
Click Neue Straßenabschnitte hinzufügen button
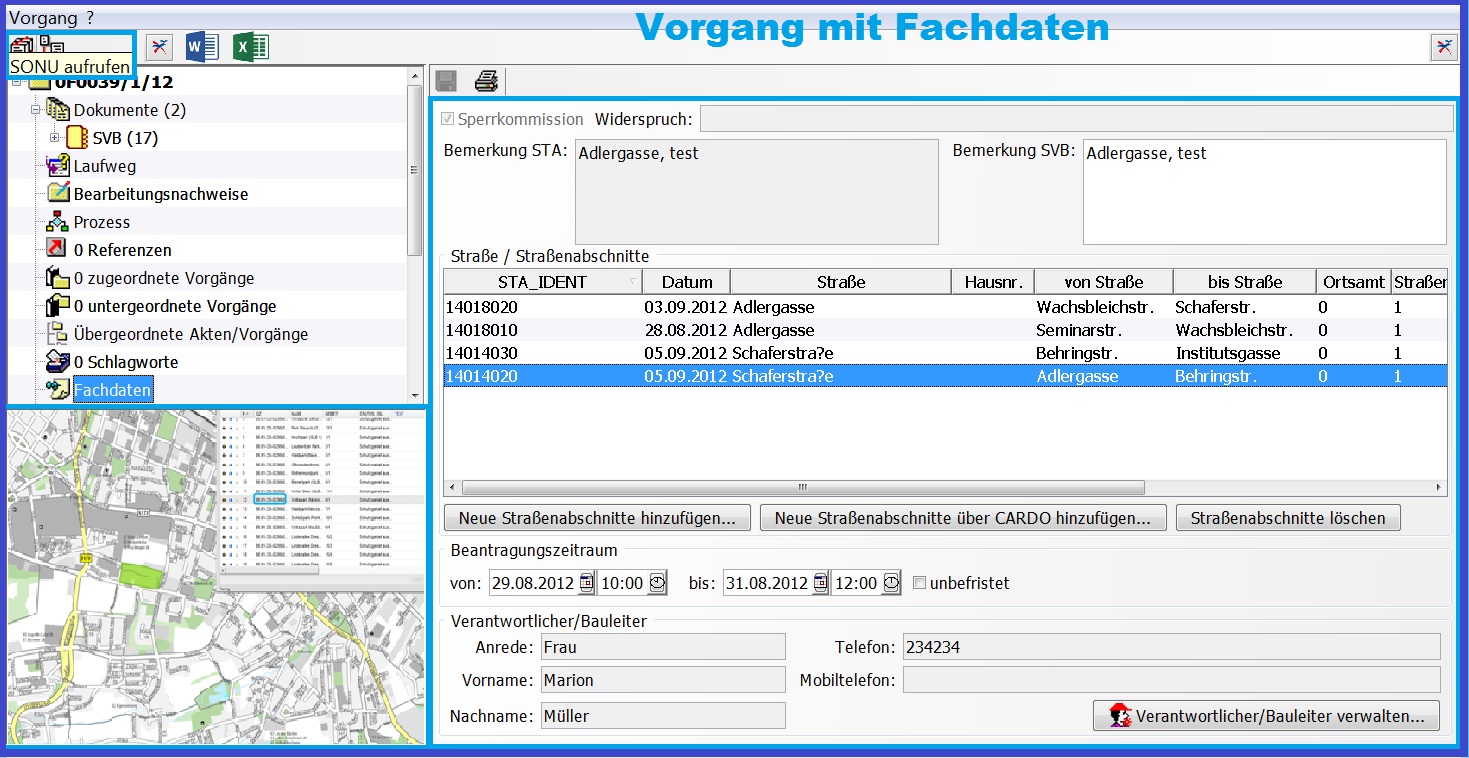[597, 518]
